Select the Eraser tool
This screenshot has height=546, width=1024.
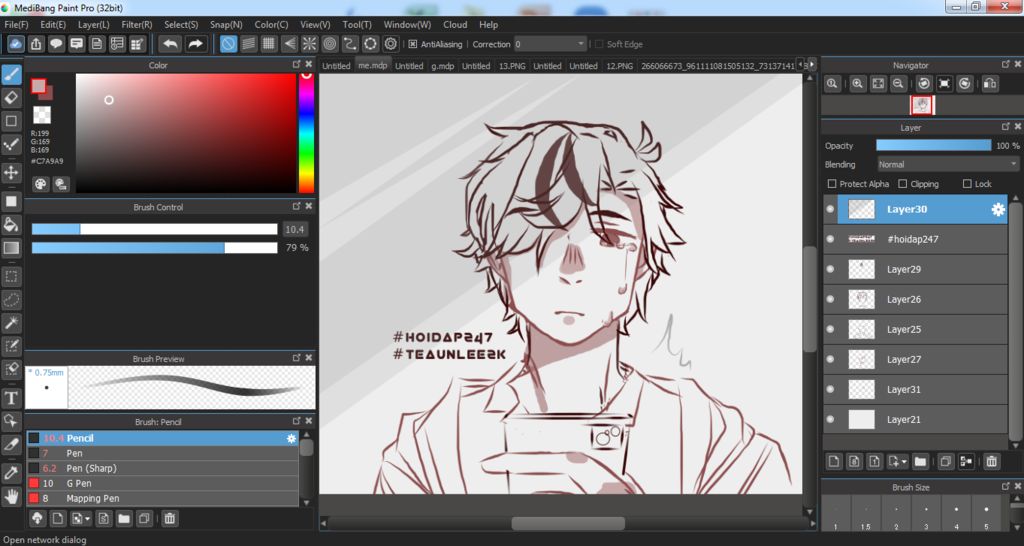[11, 98]
